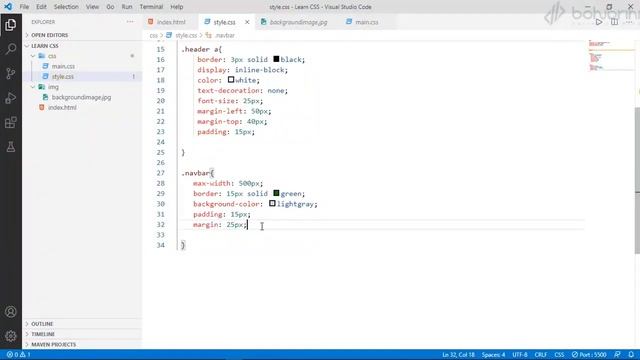
Task: Place cursor on the .header a selector
Action: pyautogui.click(x=201, y=49)
